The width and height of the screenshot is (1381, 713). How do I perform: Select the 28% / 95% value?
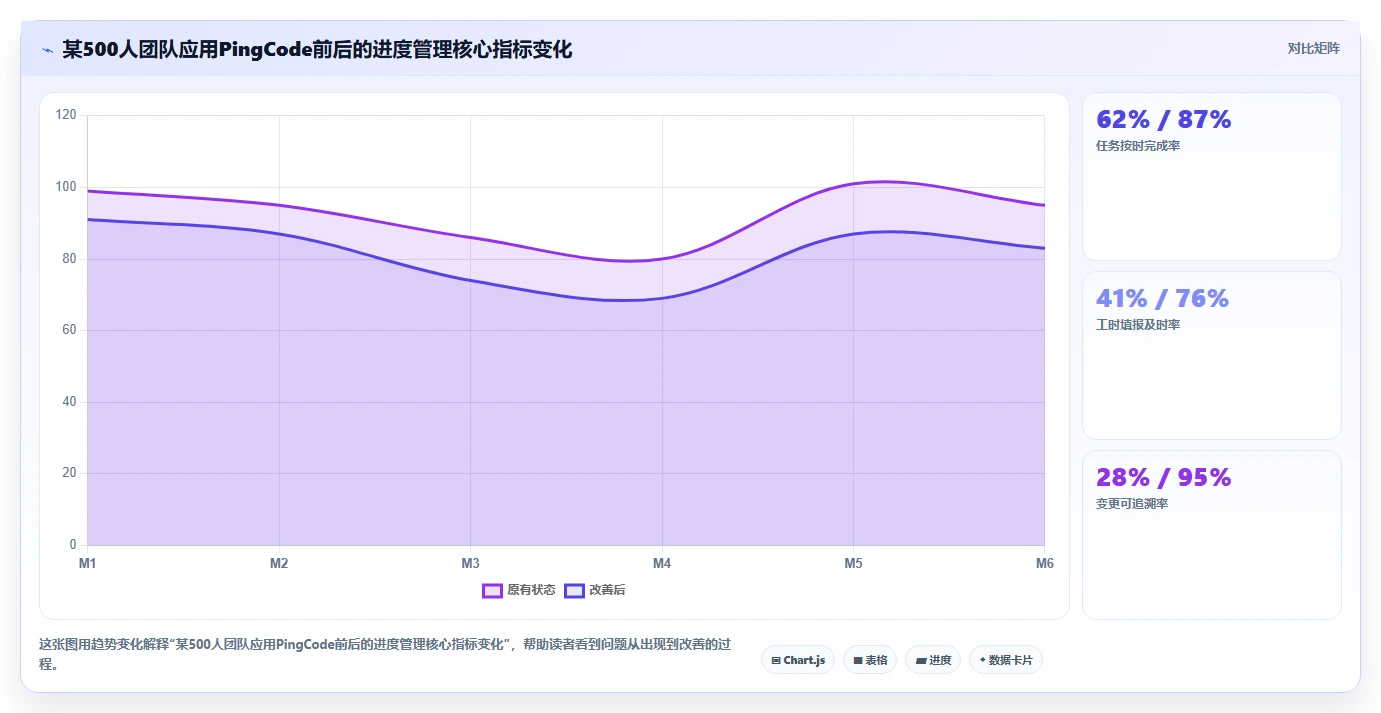pyautogui.click(x=1164, y=477)
